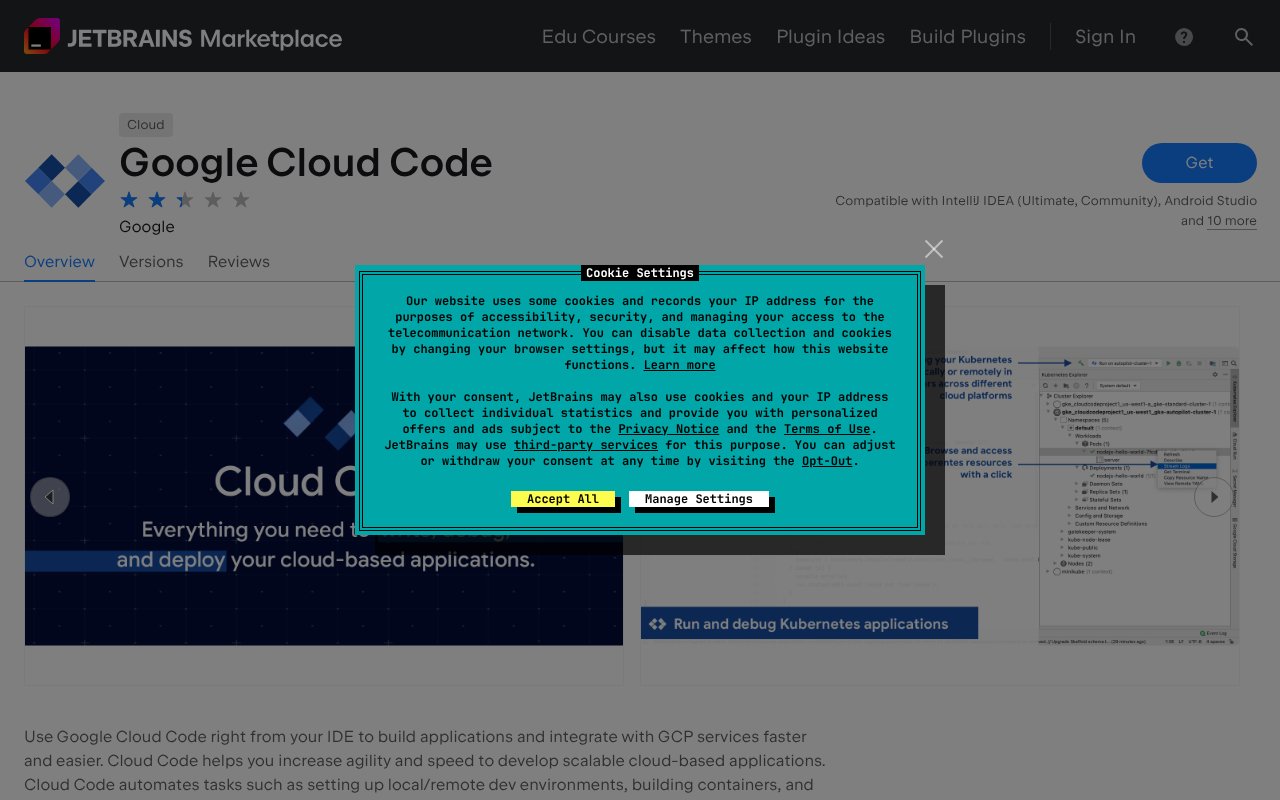Show previous screenshot with left arrow
The width and height of the screenshot is (1280, 800).
pyautogui.click(x=50, y=496)
